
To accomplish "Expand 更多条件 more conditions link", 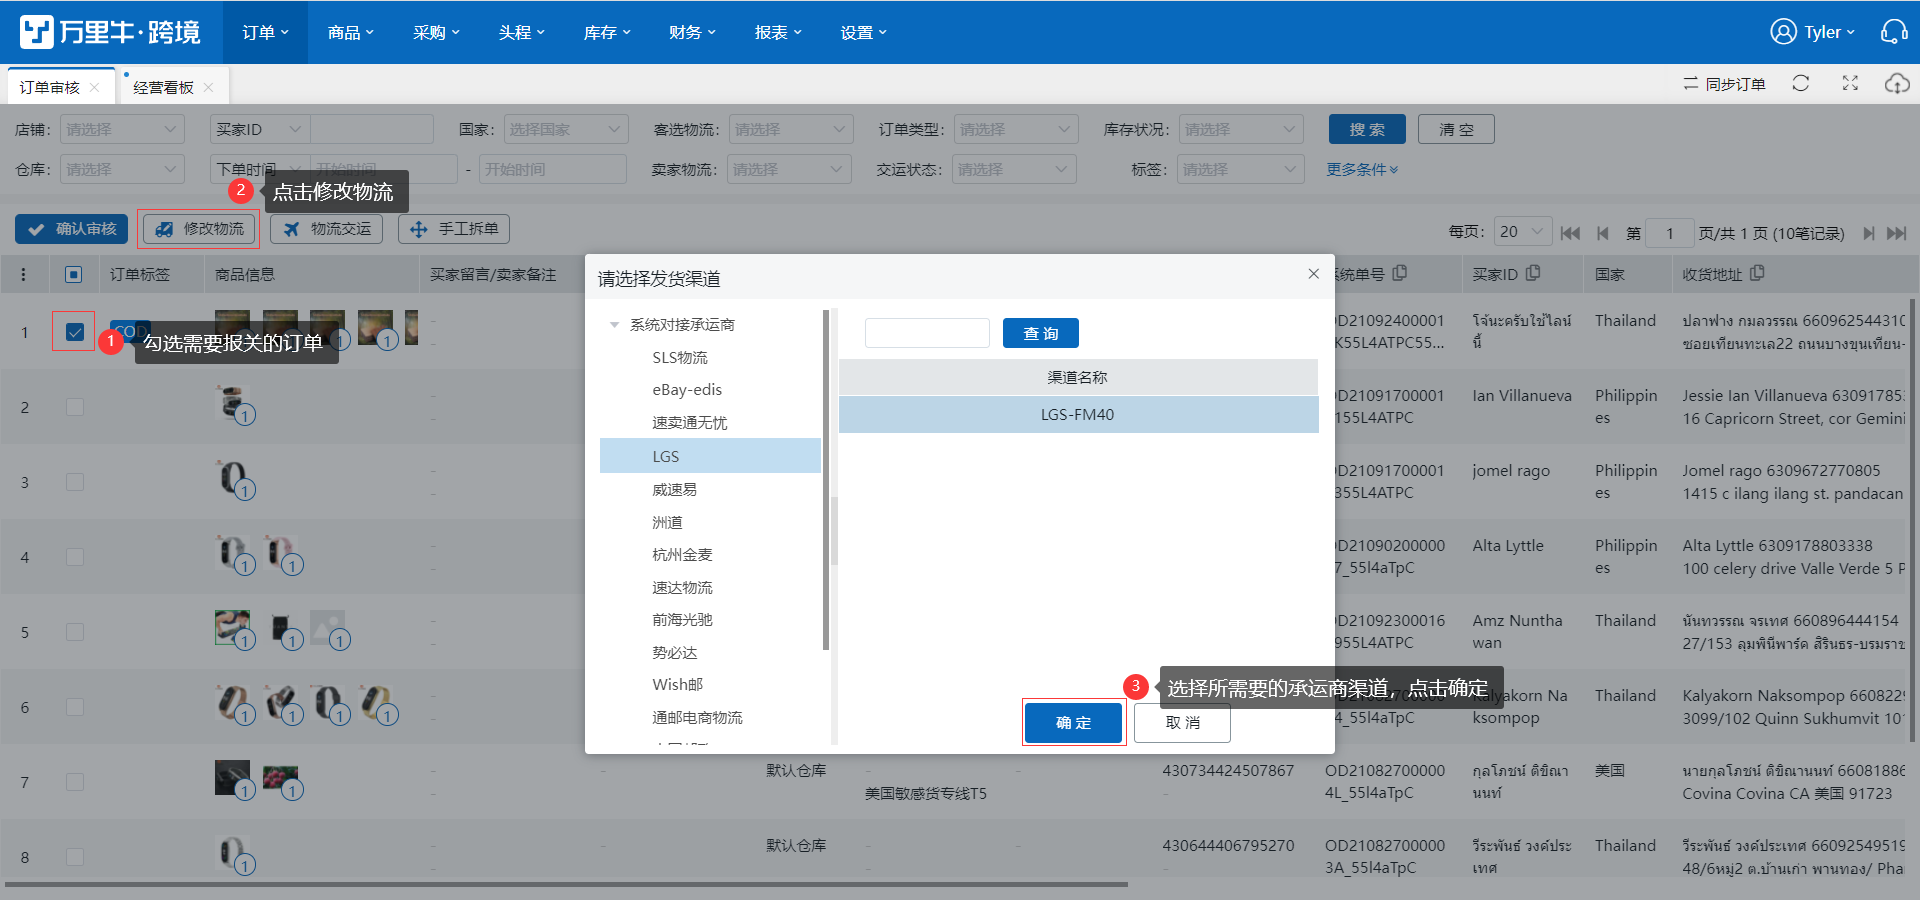I will coord(1362,169).
